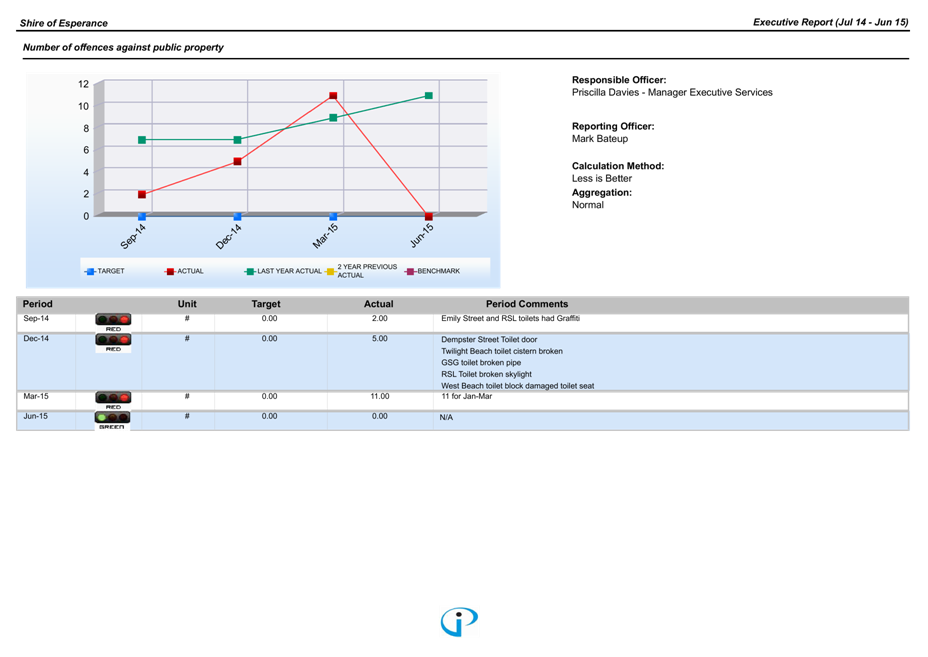This screenshot has width=928, height=657.
Task: Click 'Dempster Street Toilet door' comment line
Action: [x=489, y=340]
